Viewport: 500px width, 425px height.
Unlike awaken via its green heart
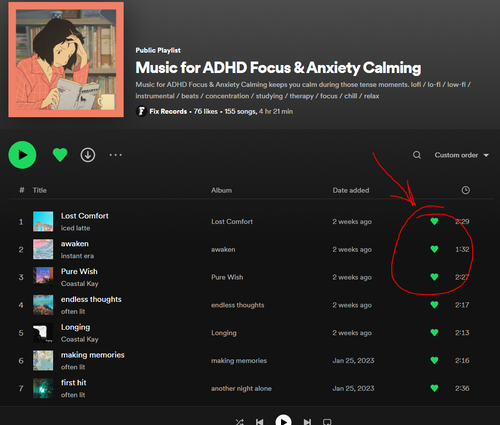click(x=434, y=249)
